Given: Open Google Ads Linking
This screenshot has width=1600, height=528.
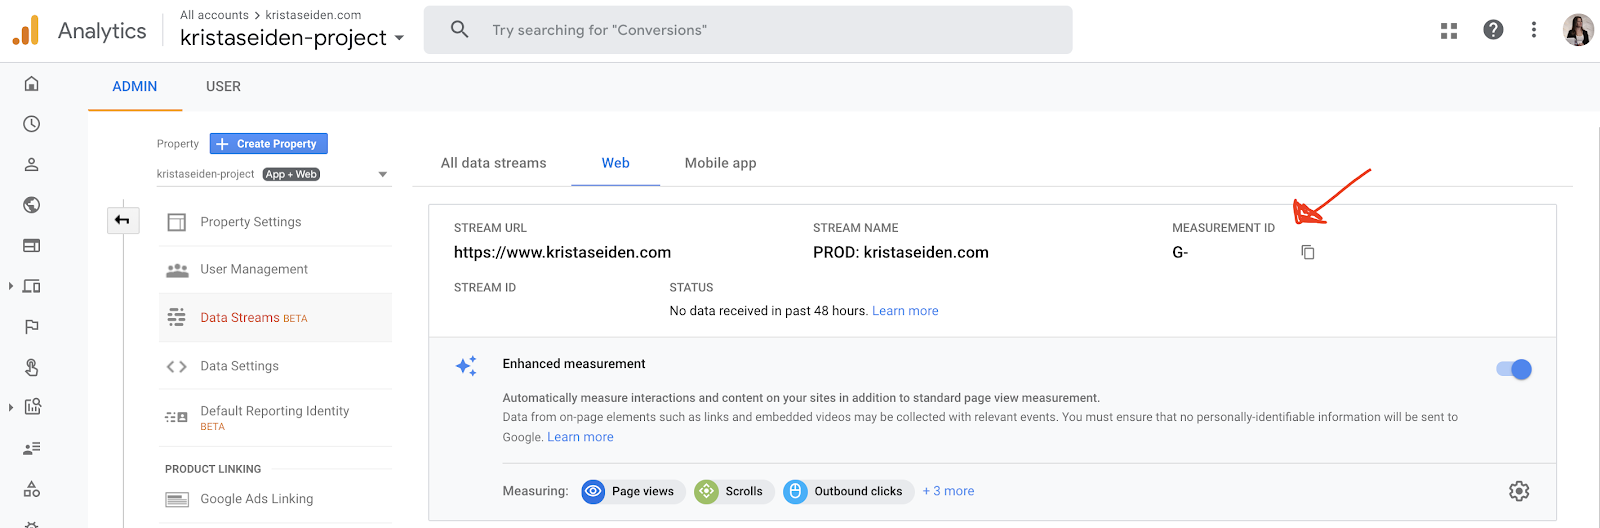Looking at the screenshot, I should (x=256, y=499).
